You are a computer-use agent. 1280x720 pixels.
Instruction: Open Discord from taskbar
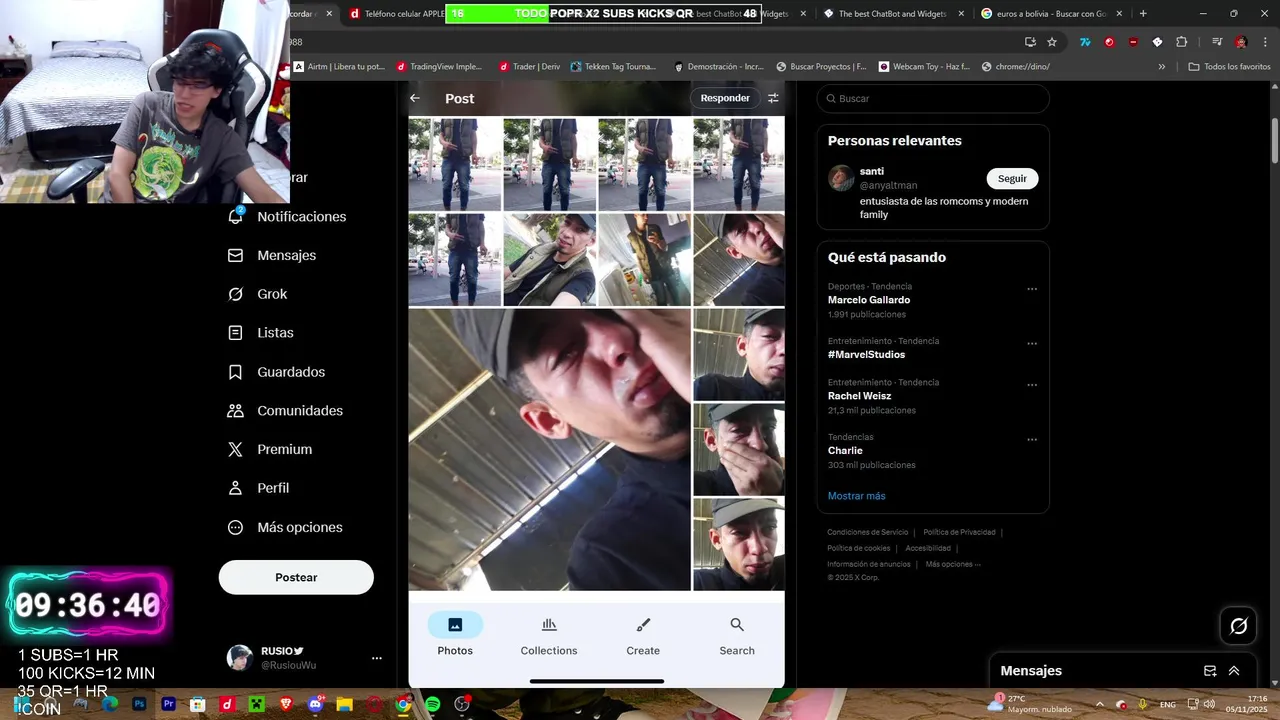pos(315,705)
